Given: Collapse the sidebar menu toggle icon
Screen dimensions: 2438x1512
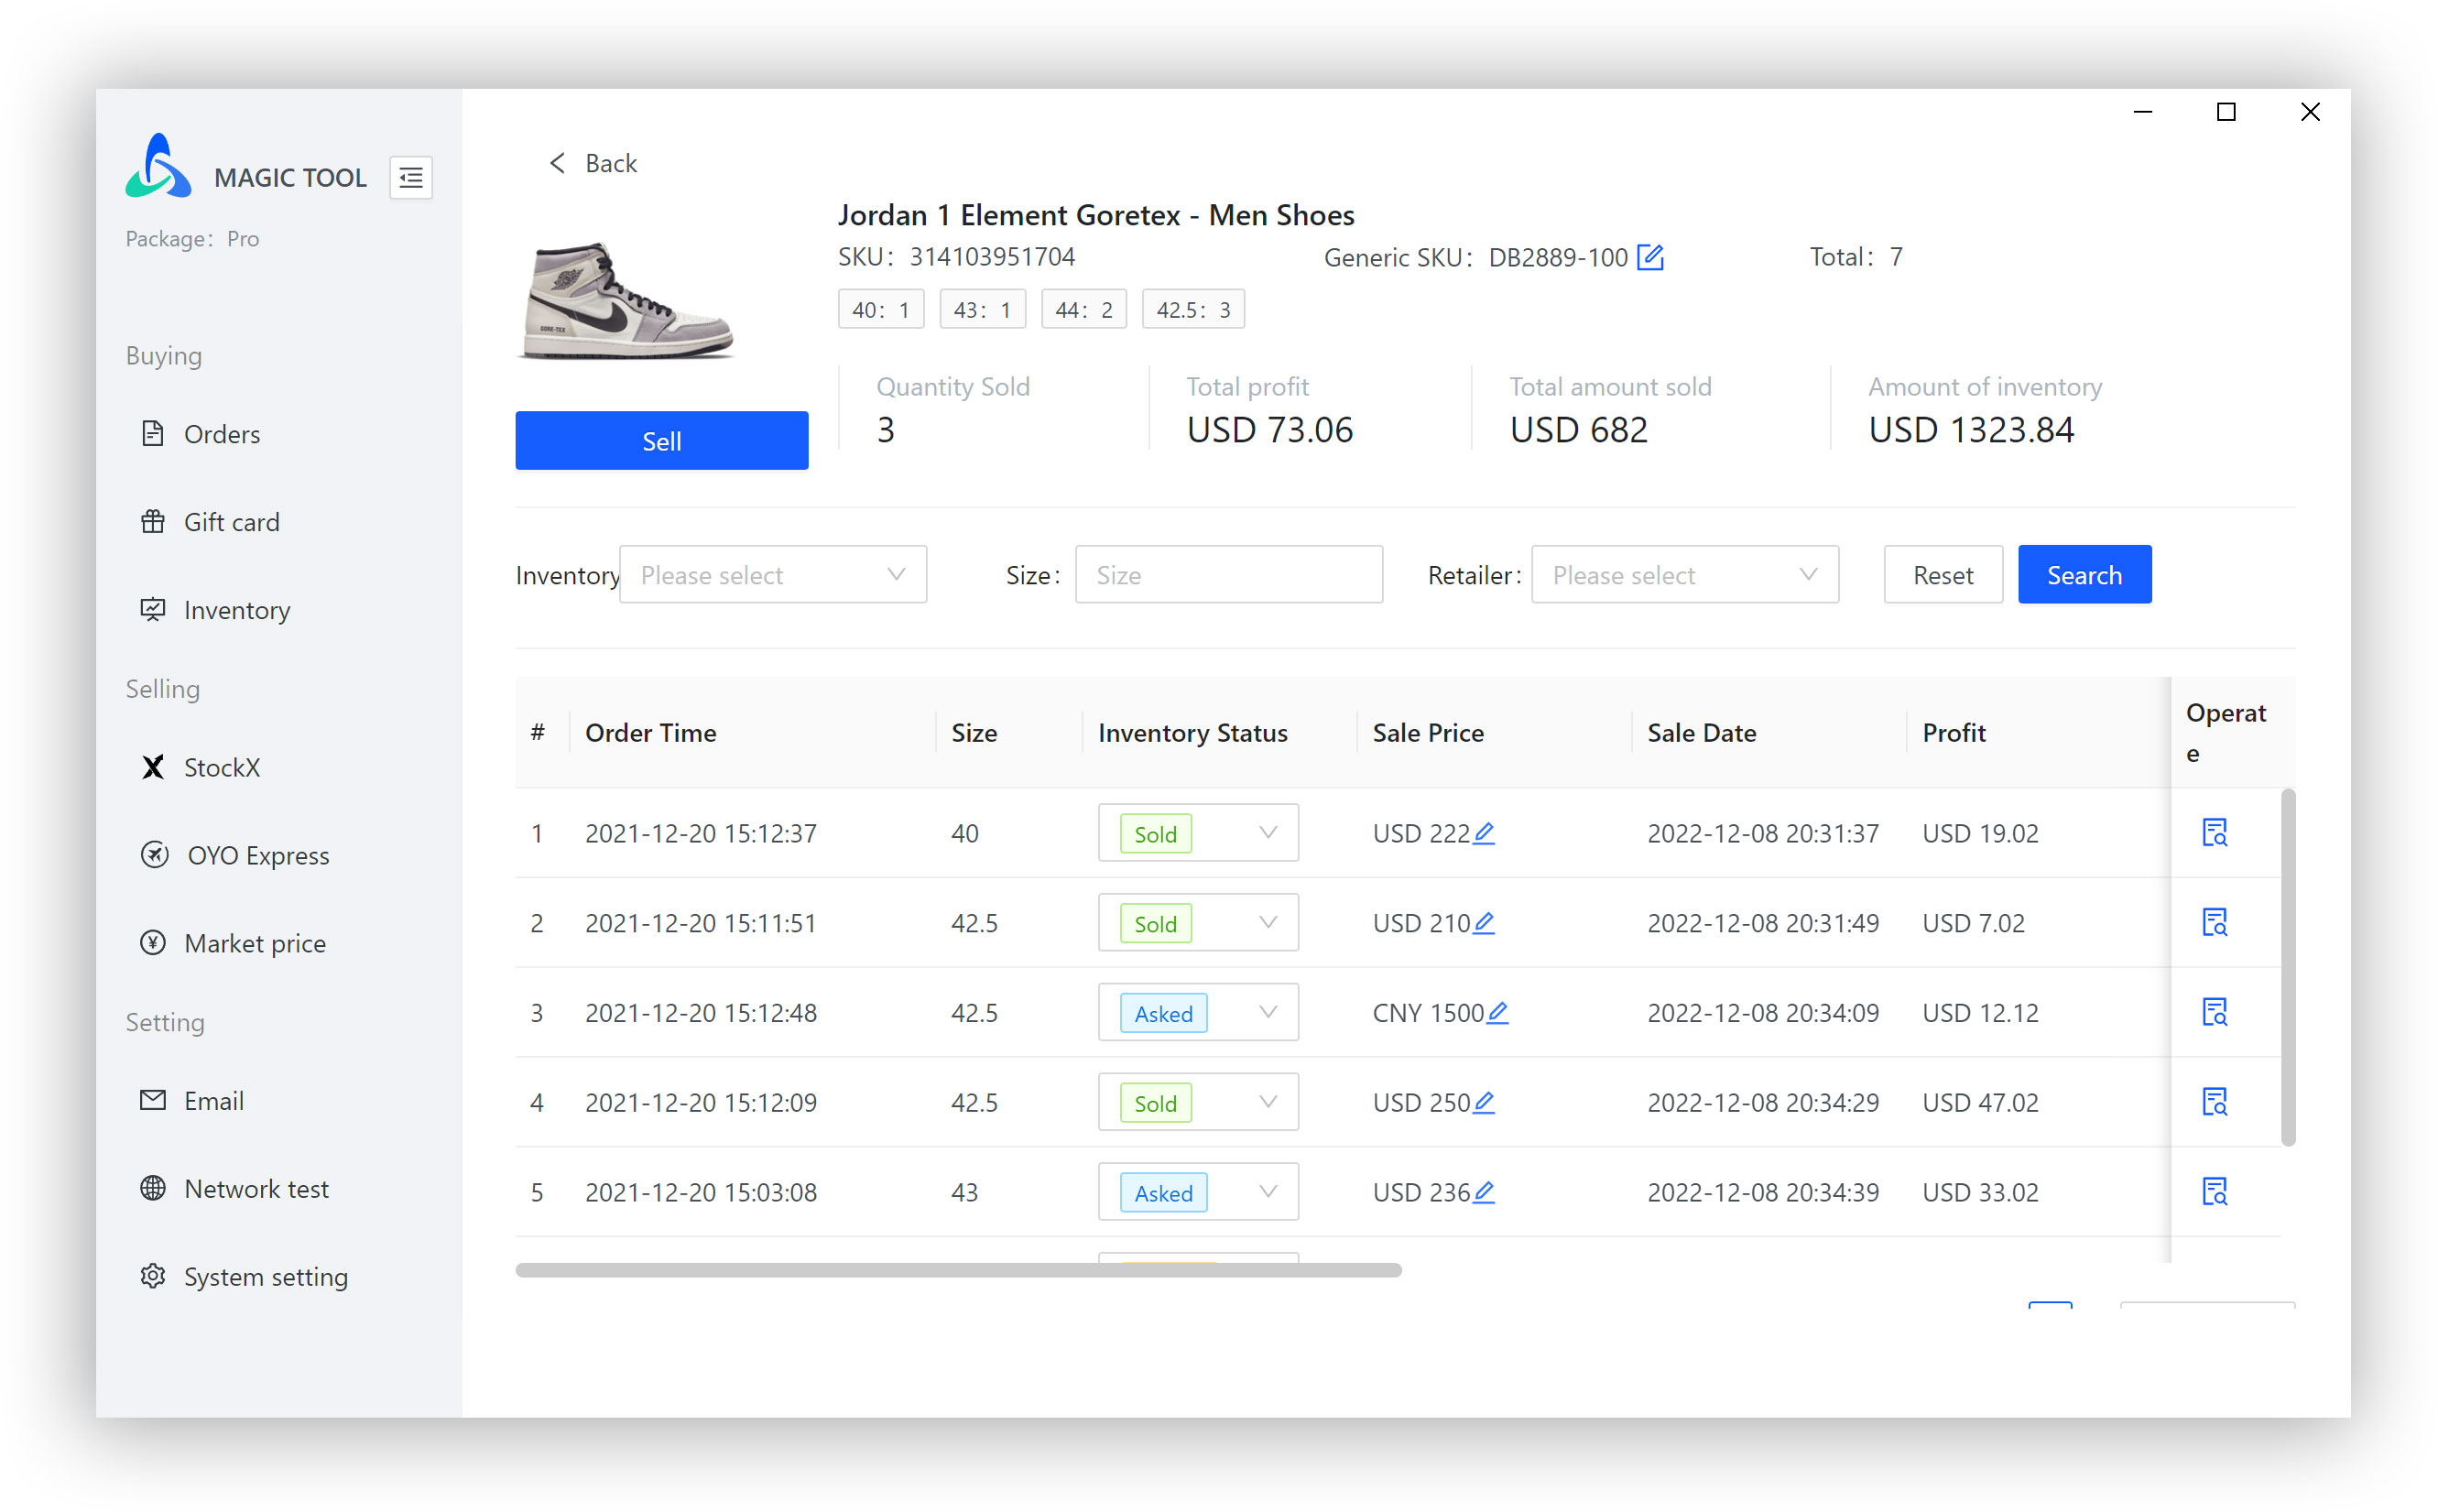Looking at the screenshot, I should tap(410, 178).
